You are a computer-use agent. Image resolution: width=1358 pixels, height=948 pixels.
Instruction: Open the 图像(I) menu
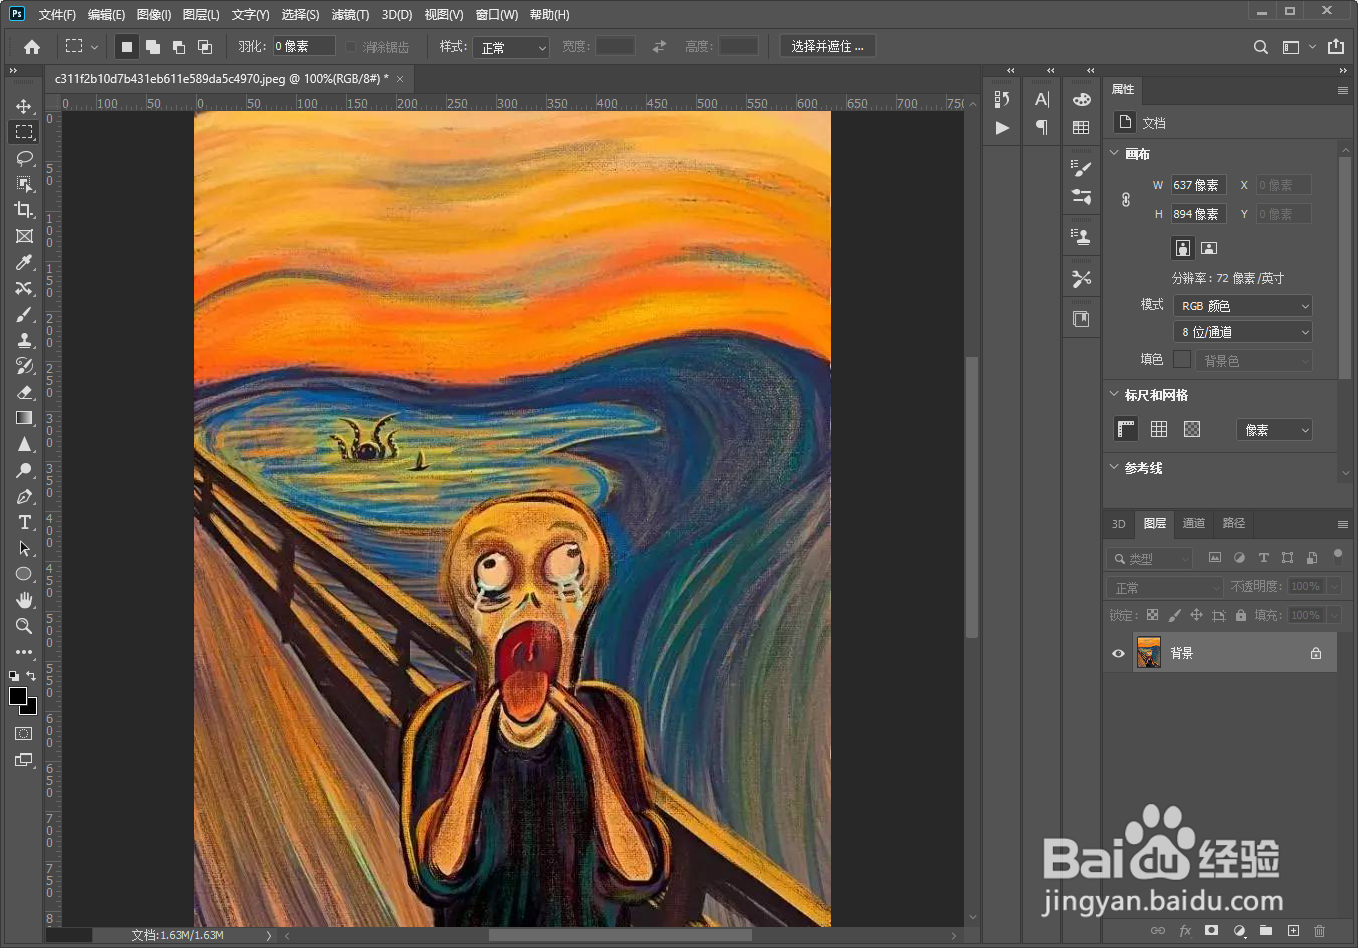coord(154,15)
